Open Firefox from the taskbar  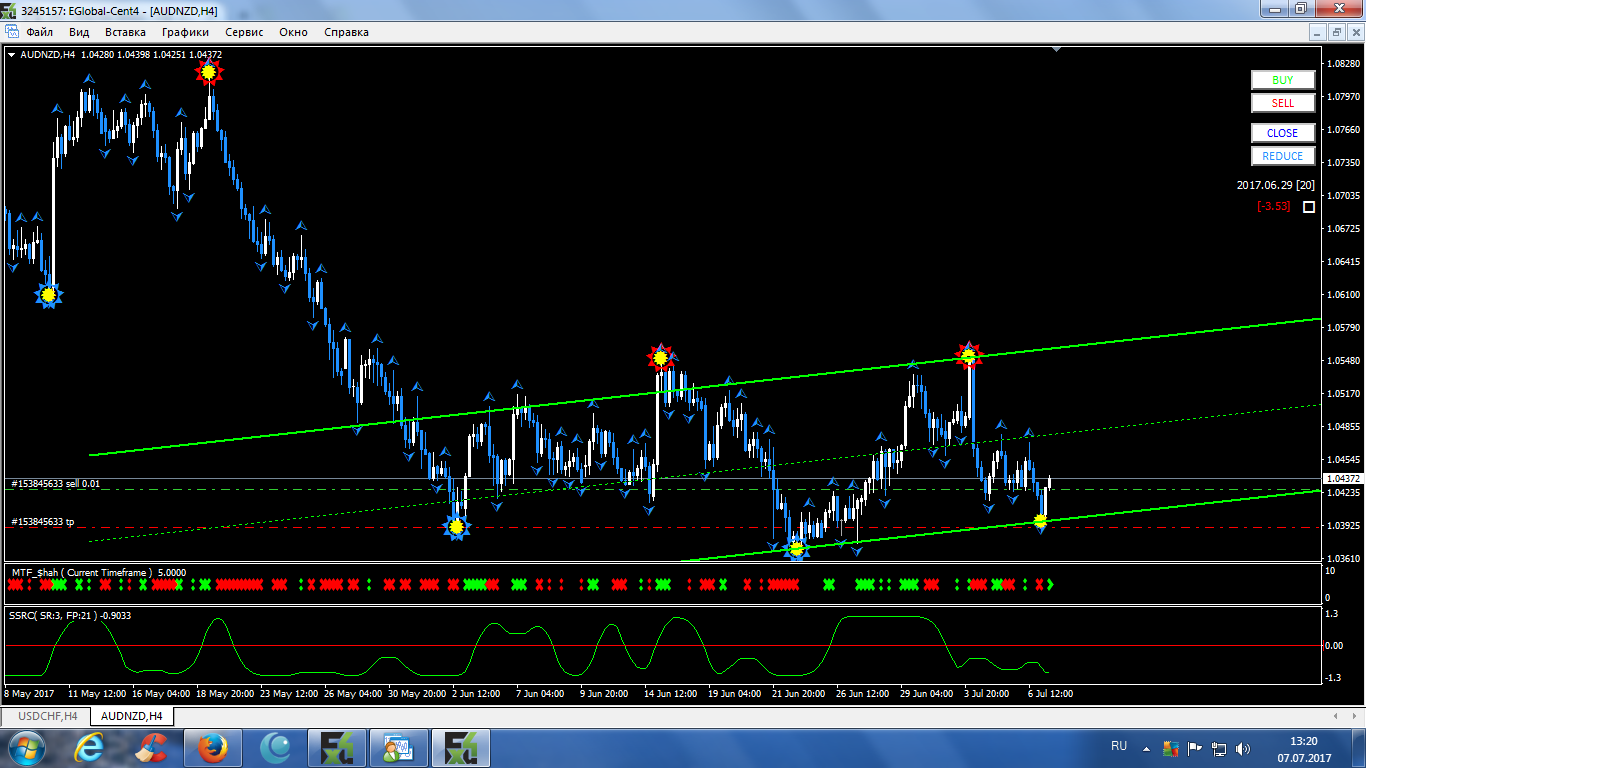(213, 748)
